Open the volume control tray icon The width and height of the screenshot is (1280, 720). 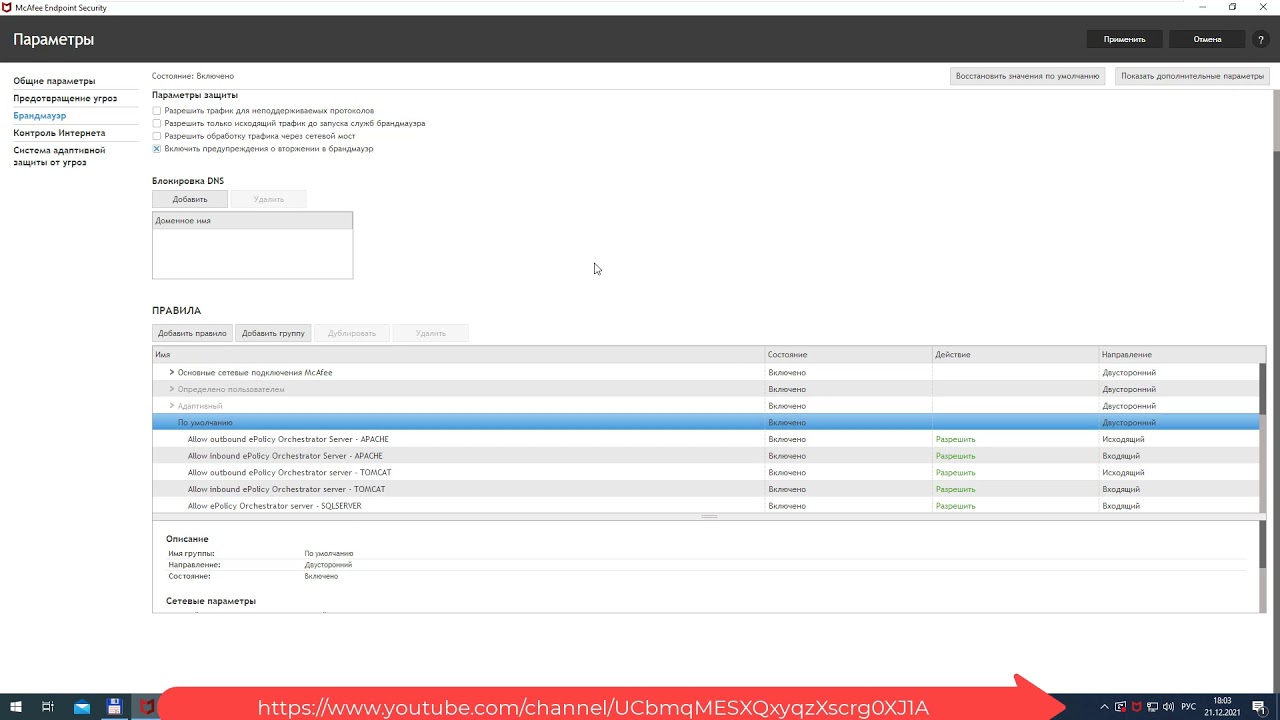[x=1169, y=707]
